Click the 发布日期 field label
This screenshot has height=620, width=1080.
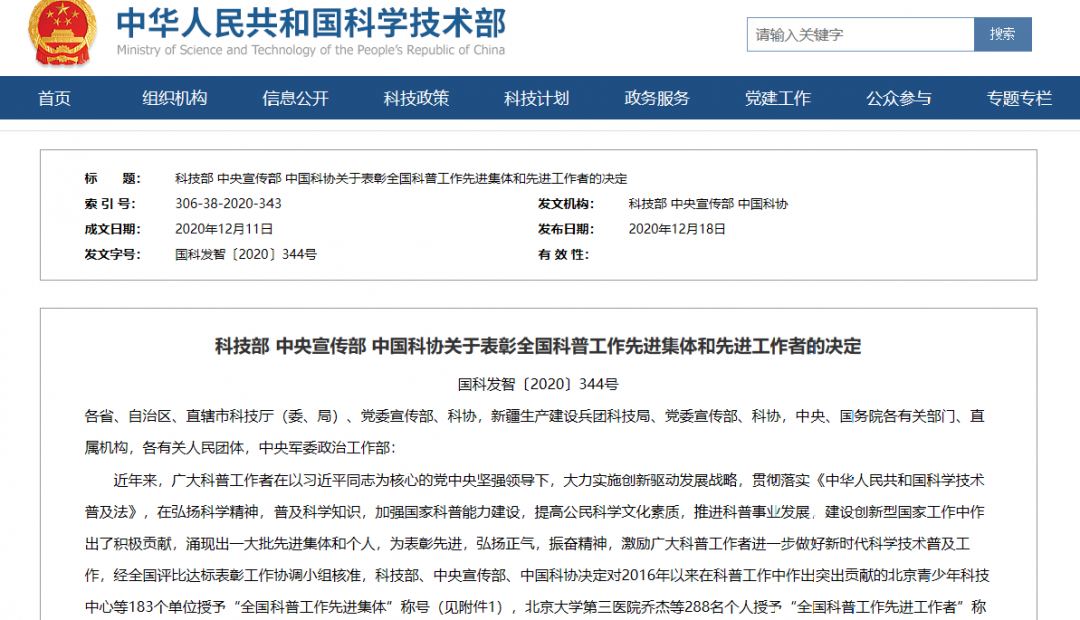point(565,229)
